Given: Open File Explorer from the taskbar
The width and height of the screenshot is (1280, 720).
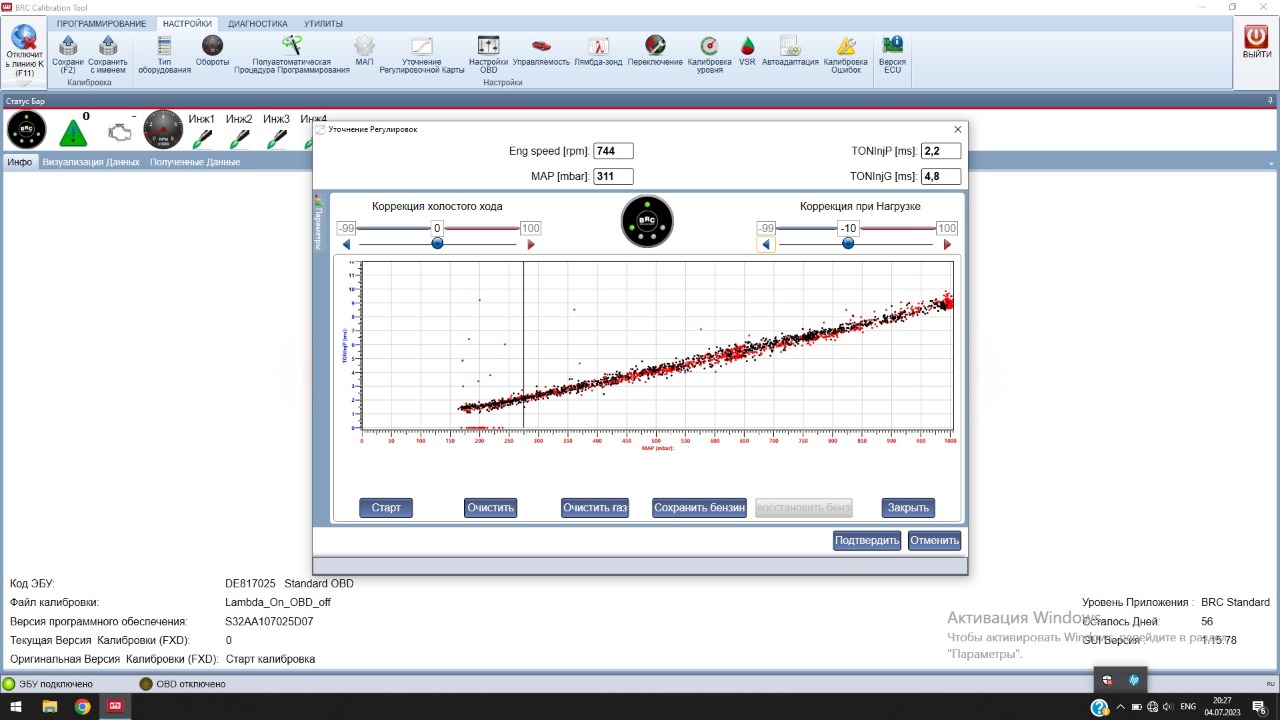Looking at the screenshot, I should click(x=49, y=707).
